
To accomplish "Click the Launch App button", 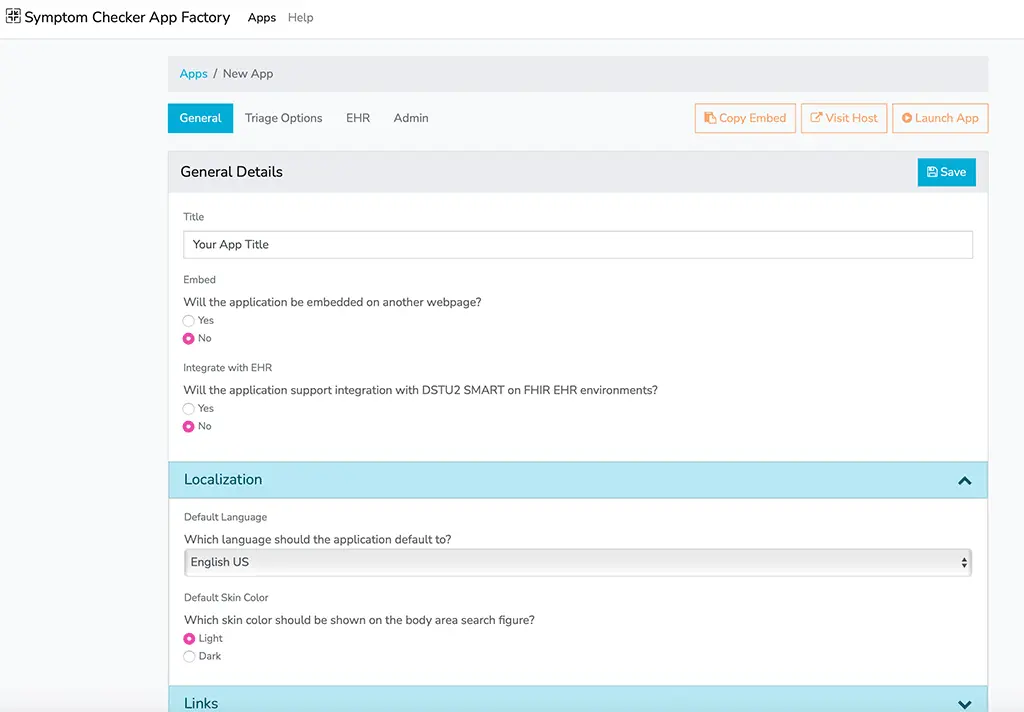I will [940, 118].
